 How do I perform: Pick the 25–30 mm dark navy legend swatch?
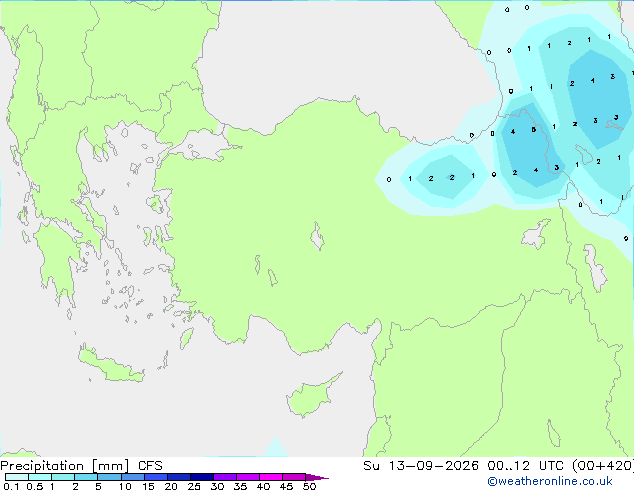[x=202, y=477]
